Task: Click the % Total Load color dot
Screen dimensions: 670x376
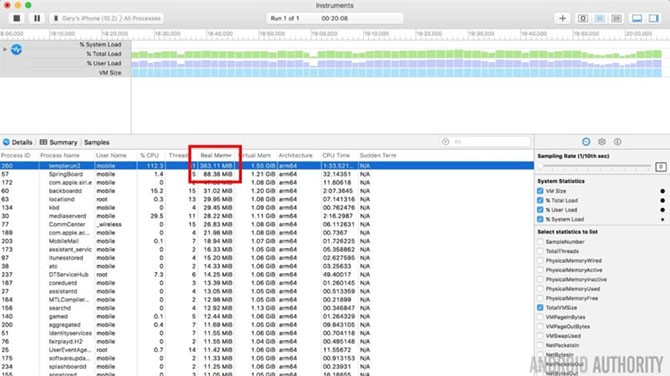Action: [662, 200]
